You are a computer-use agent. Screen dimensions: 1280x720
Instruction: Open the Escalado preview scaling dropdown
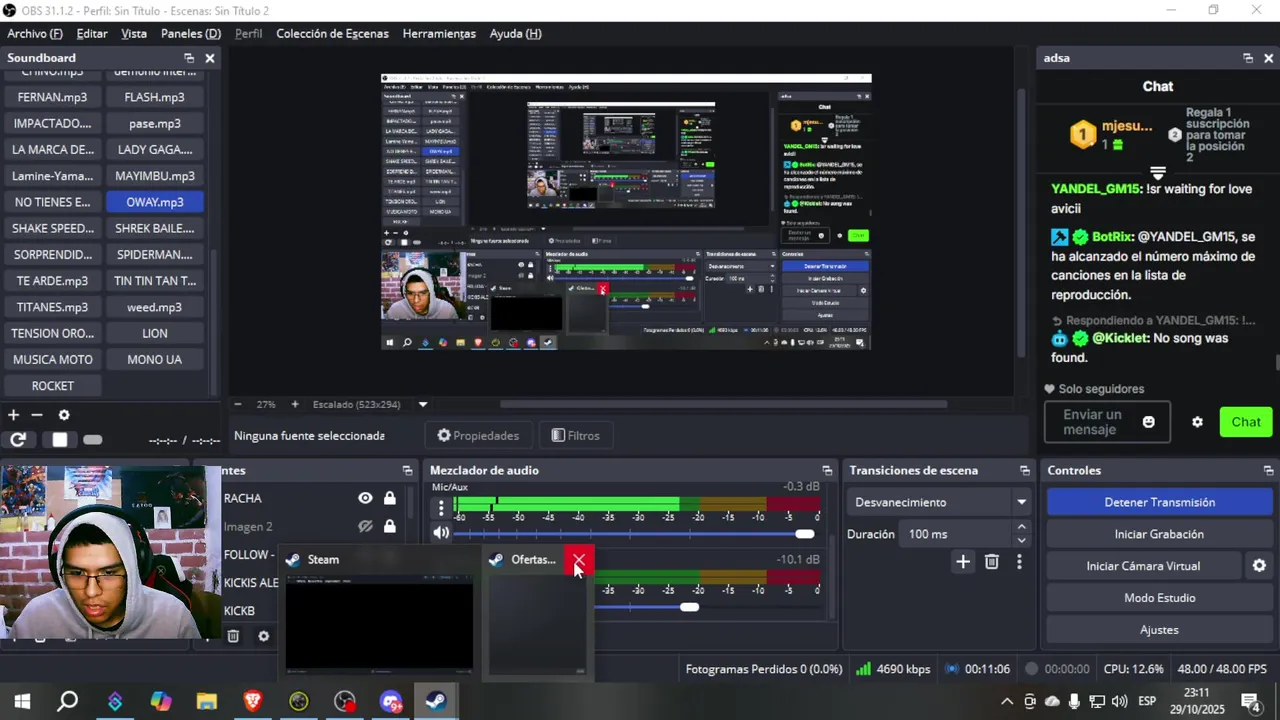click(x=422, y=405)
